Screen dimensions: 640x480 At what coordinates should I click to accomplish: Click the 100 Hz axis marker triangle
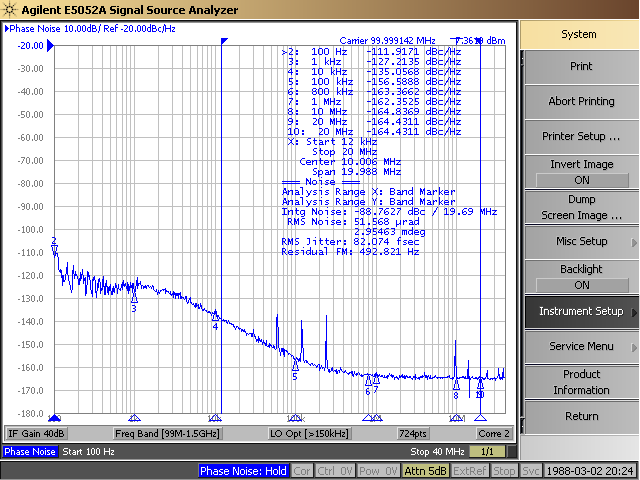pos(54,418)
